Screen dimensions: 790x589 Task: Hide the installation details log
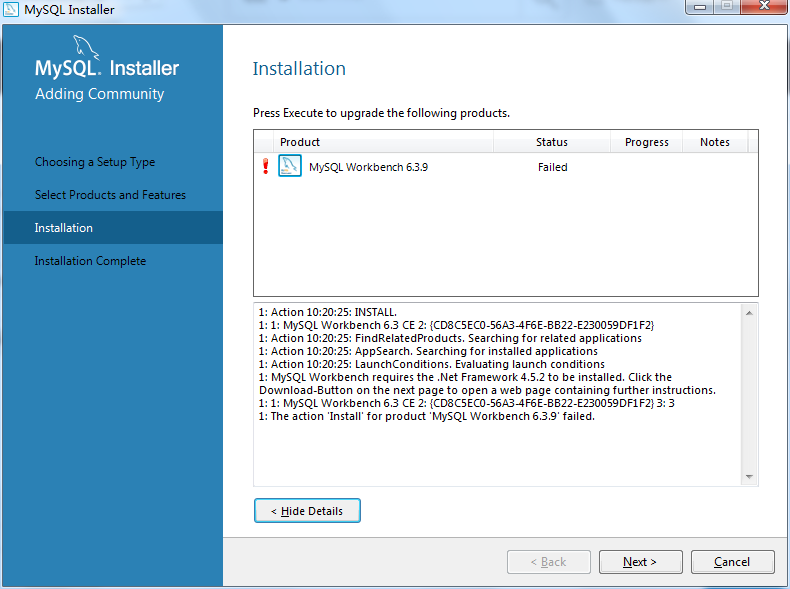[x=307, y=511]
